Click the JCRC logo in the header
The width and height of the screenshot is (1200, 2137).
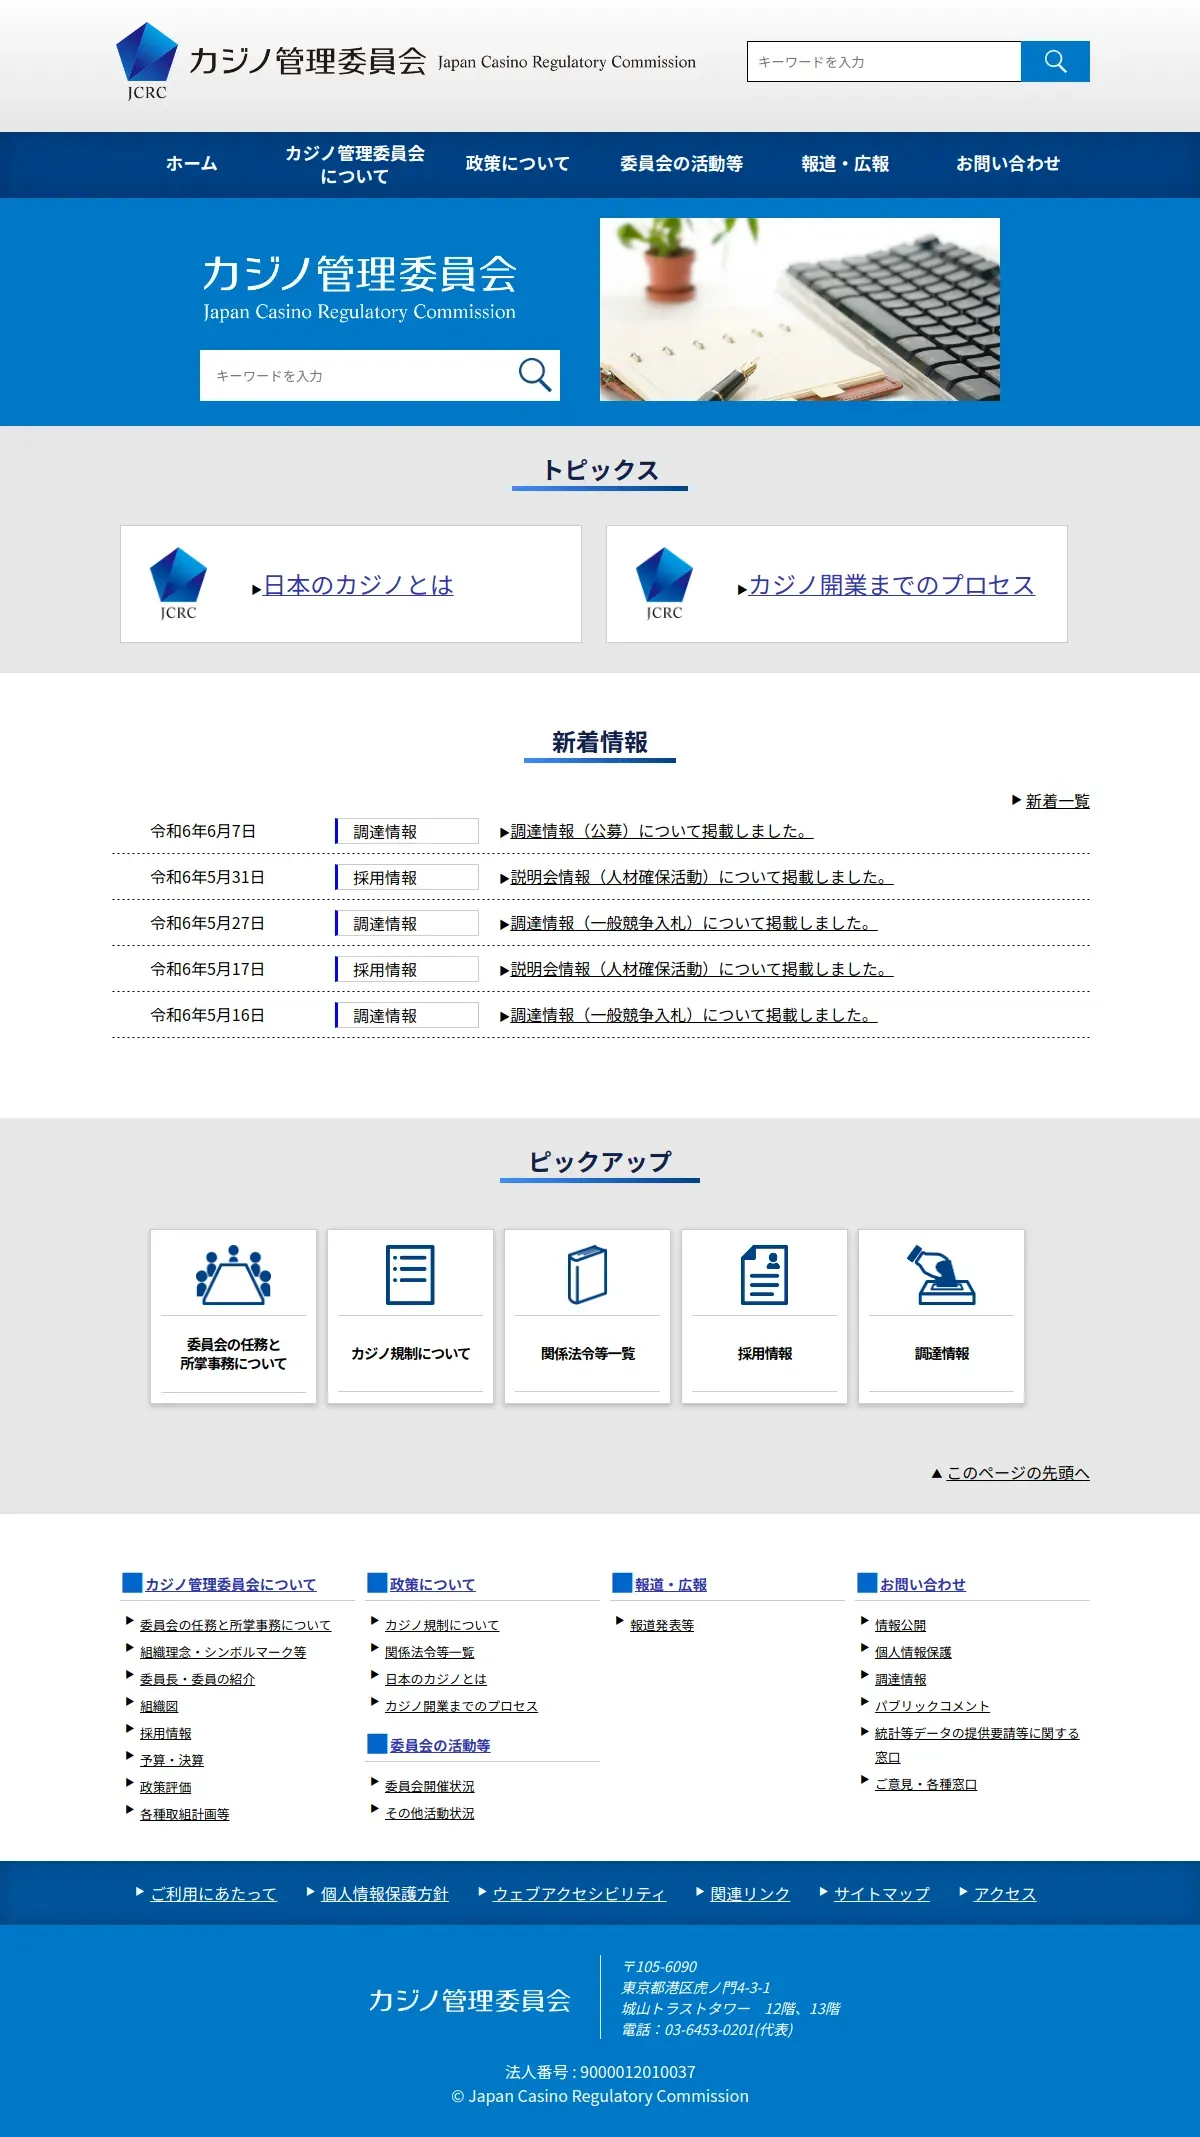[x=147, y=61]
